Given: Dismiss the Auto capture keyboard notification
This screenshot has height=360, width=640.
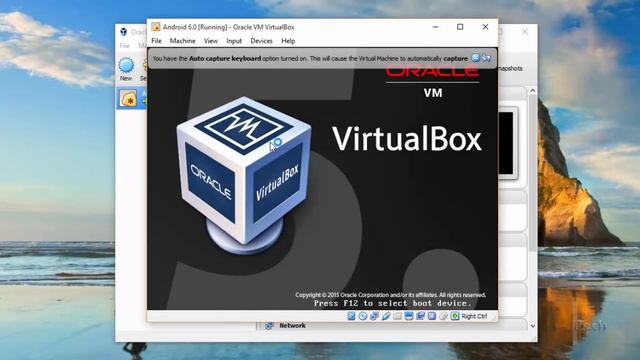Looking at the screenshot, I should point(476,58).
